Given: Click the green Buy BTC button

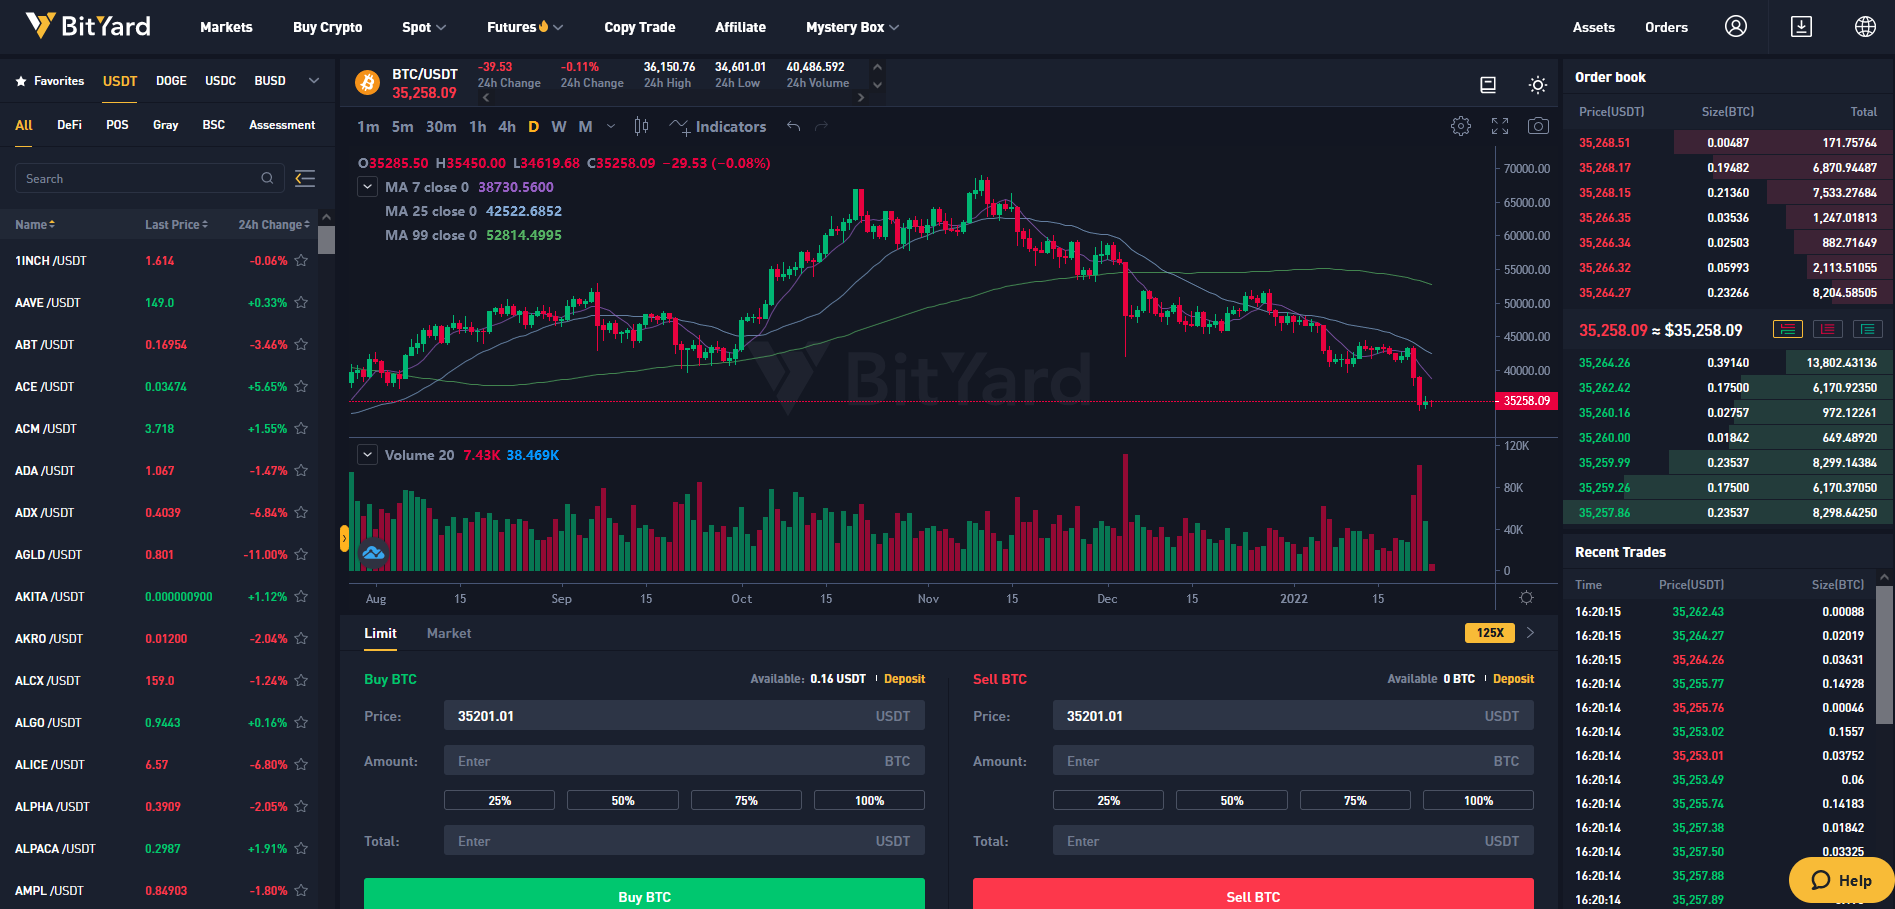Looking at the screenshot, I should tap(644, 894).
